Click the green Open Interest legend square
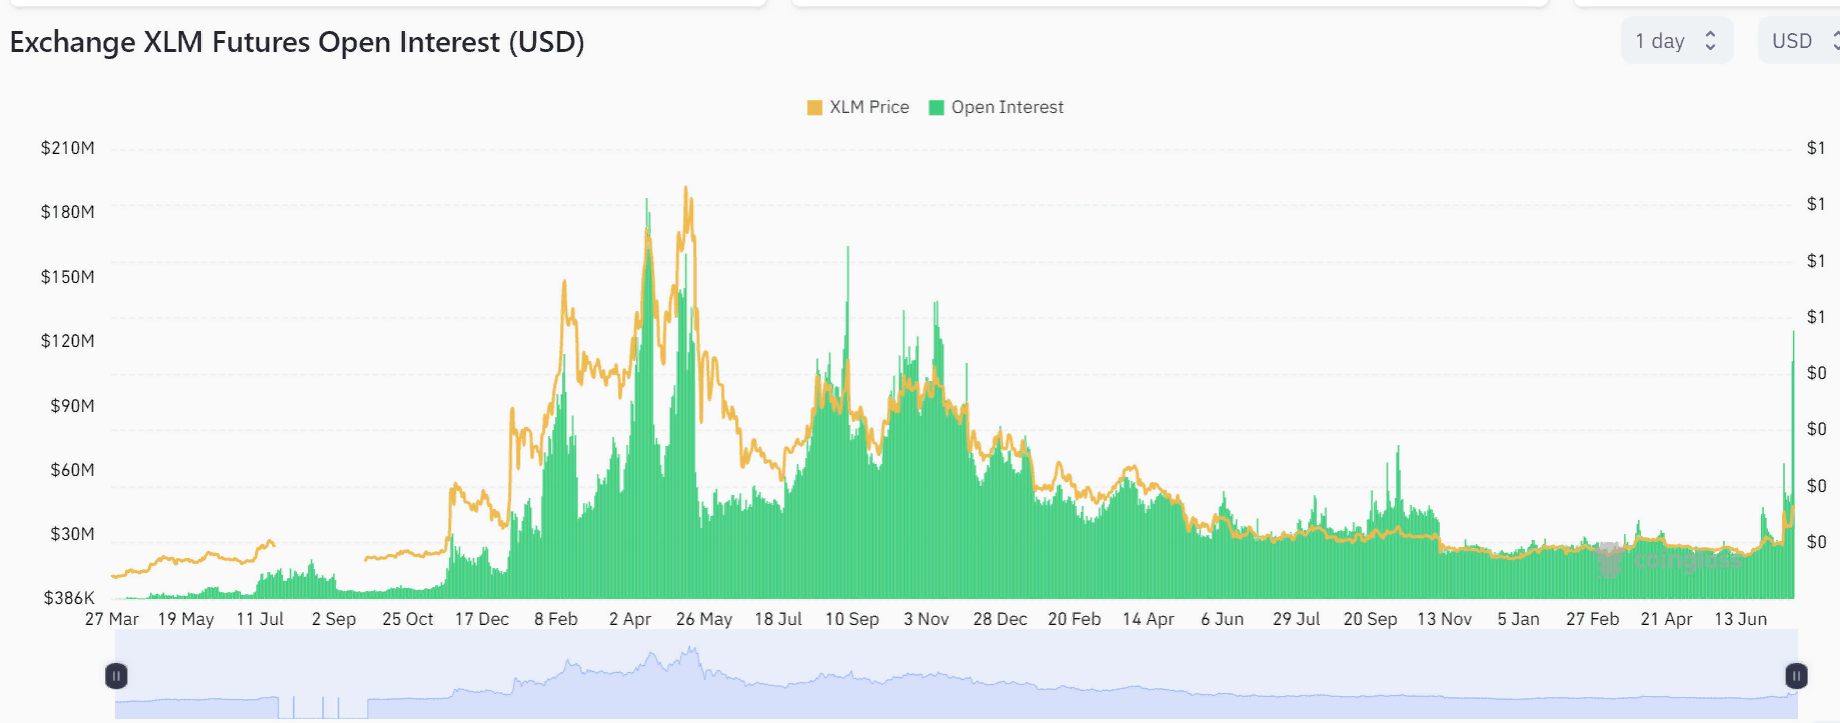This screenshot has width=1840, height=723. [x=936, y=108]
